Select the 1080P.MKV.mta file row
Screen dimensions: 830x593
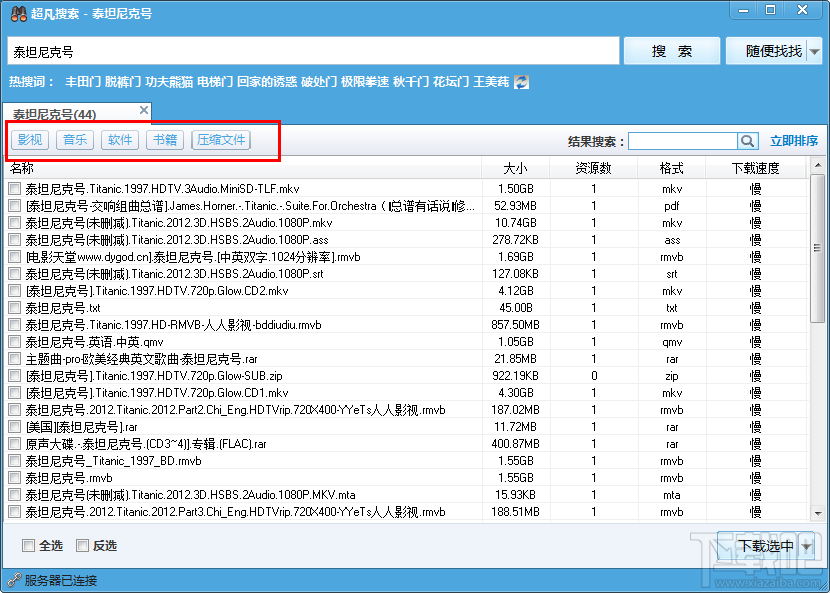coord(405,495)
